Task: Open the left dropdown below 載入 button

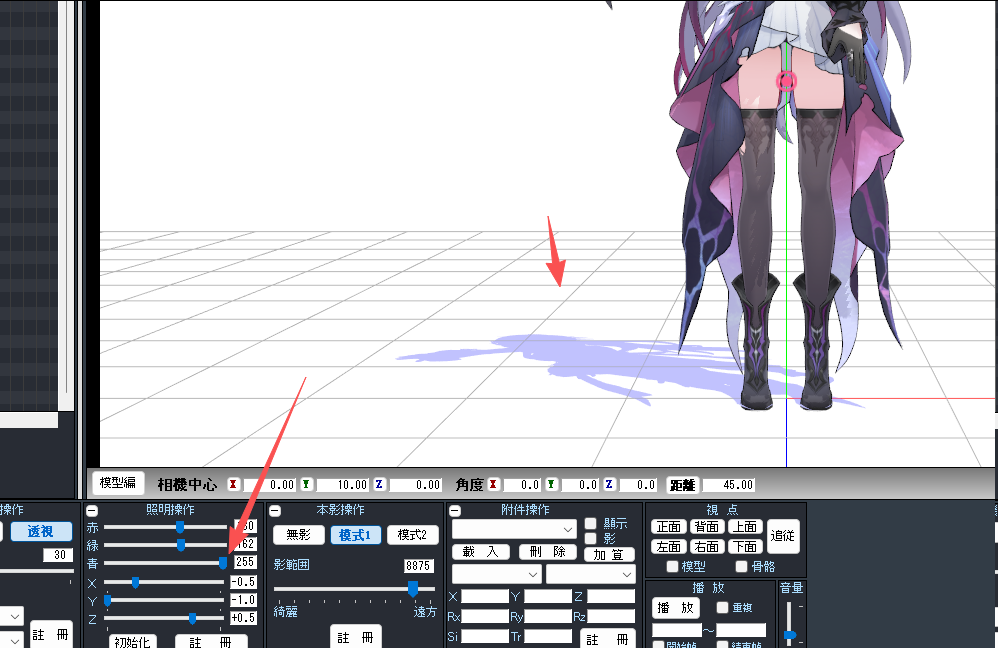Action: tap(496, 574)
